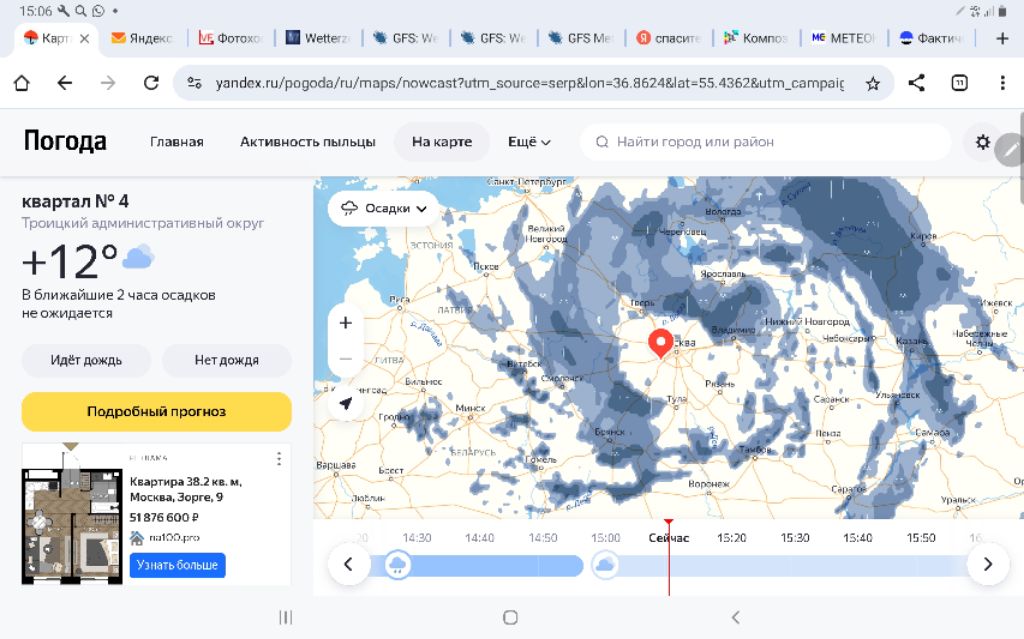Screen dimensions: 1024x639
Task: Click Узнать больше in the ad
Action: pos(177,565)
